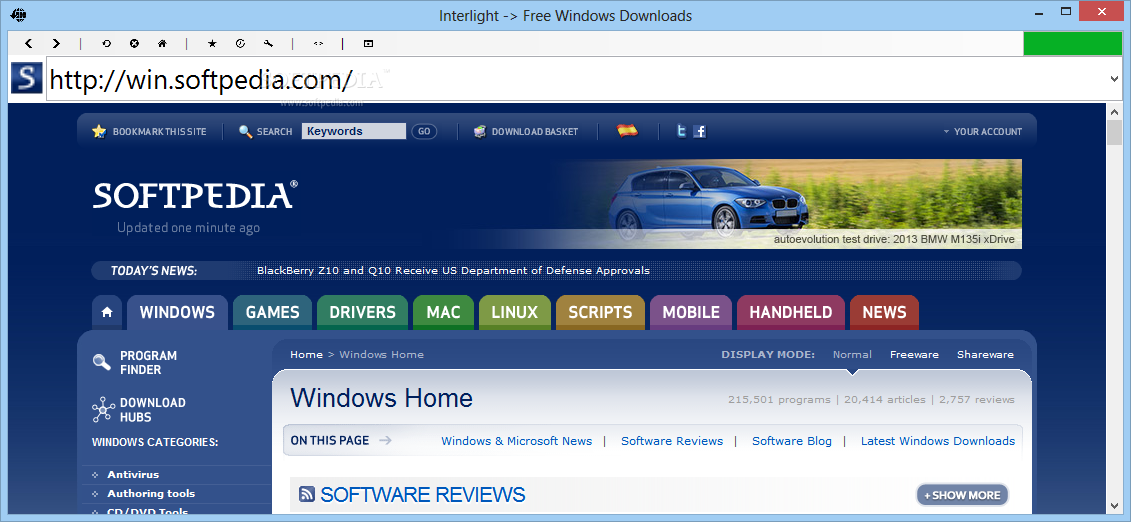Click the BlackBerry Z10 news headline
The width and height of the screenshot is (1131, 522).
pos(453,271)
